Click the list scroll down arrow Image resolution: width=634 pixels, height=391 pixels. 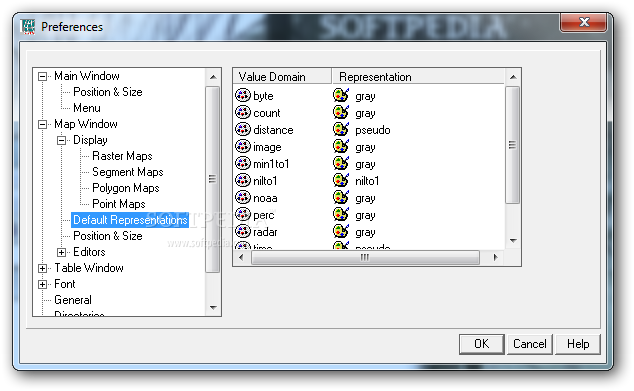point(513,241)
